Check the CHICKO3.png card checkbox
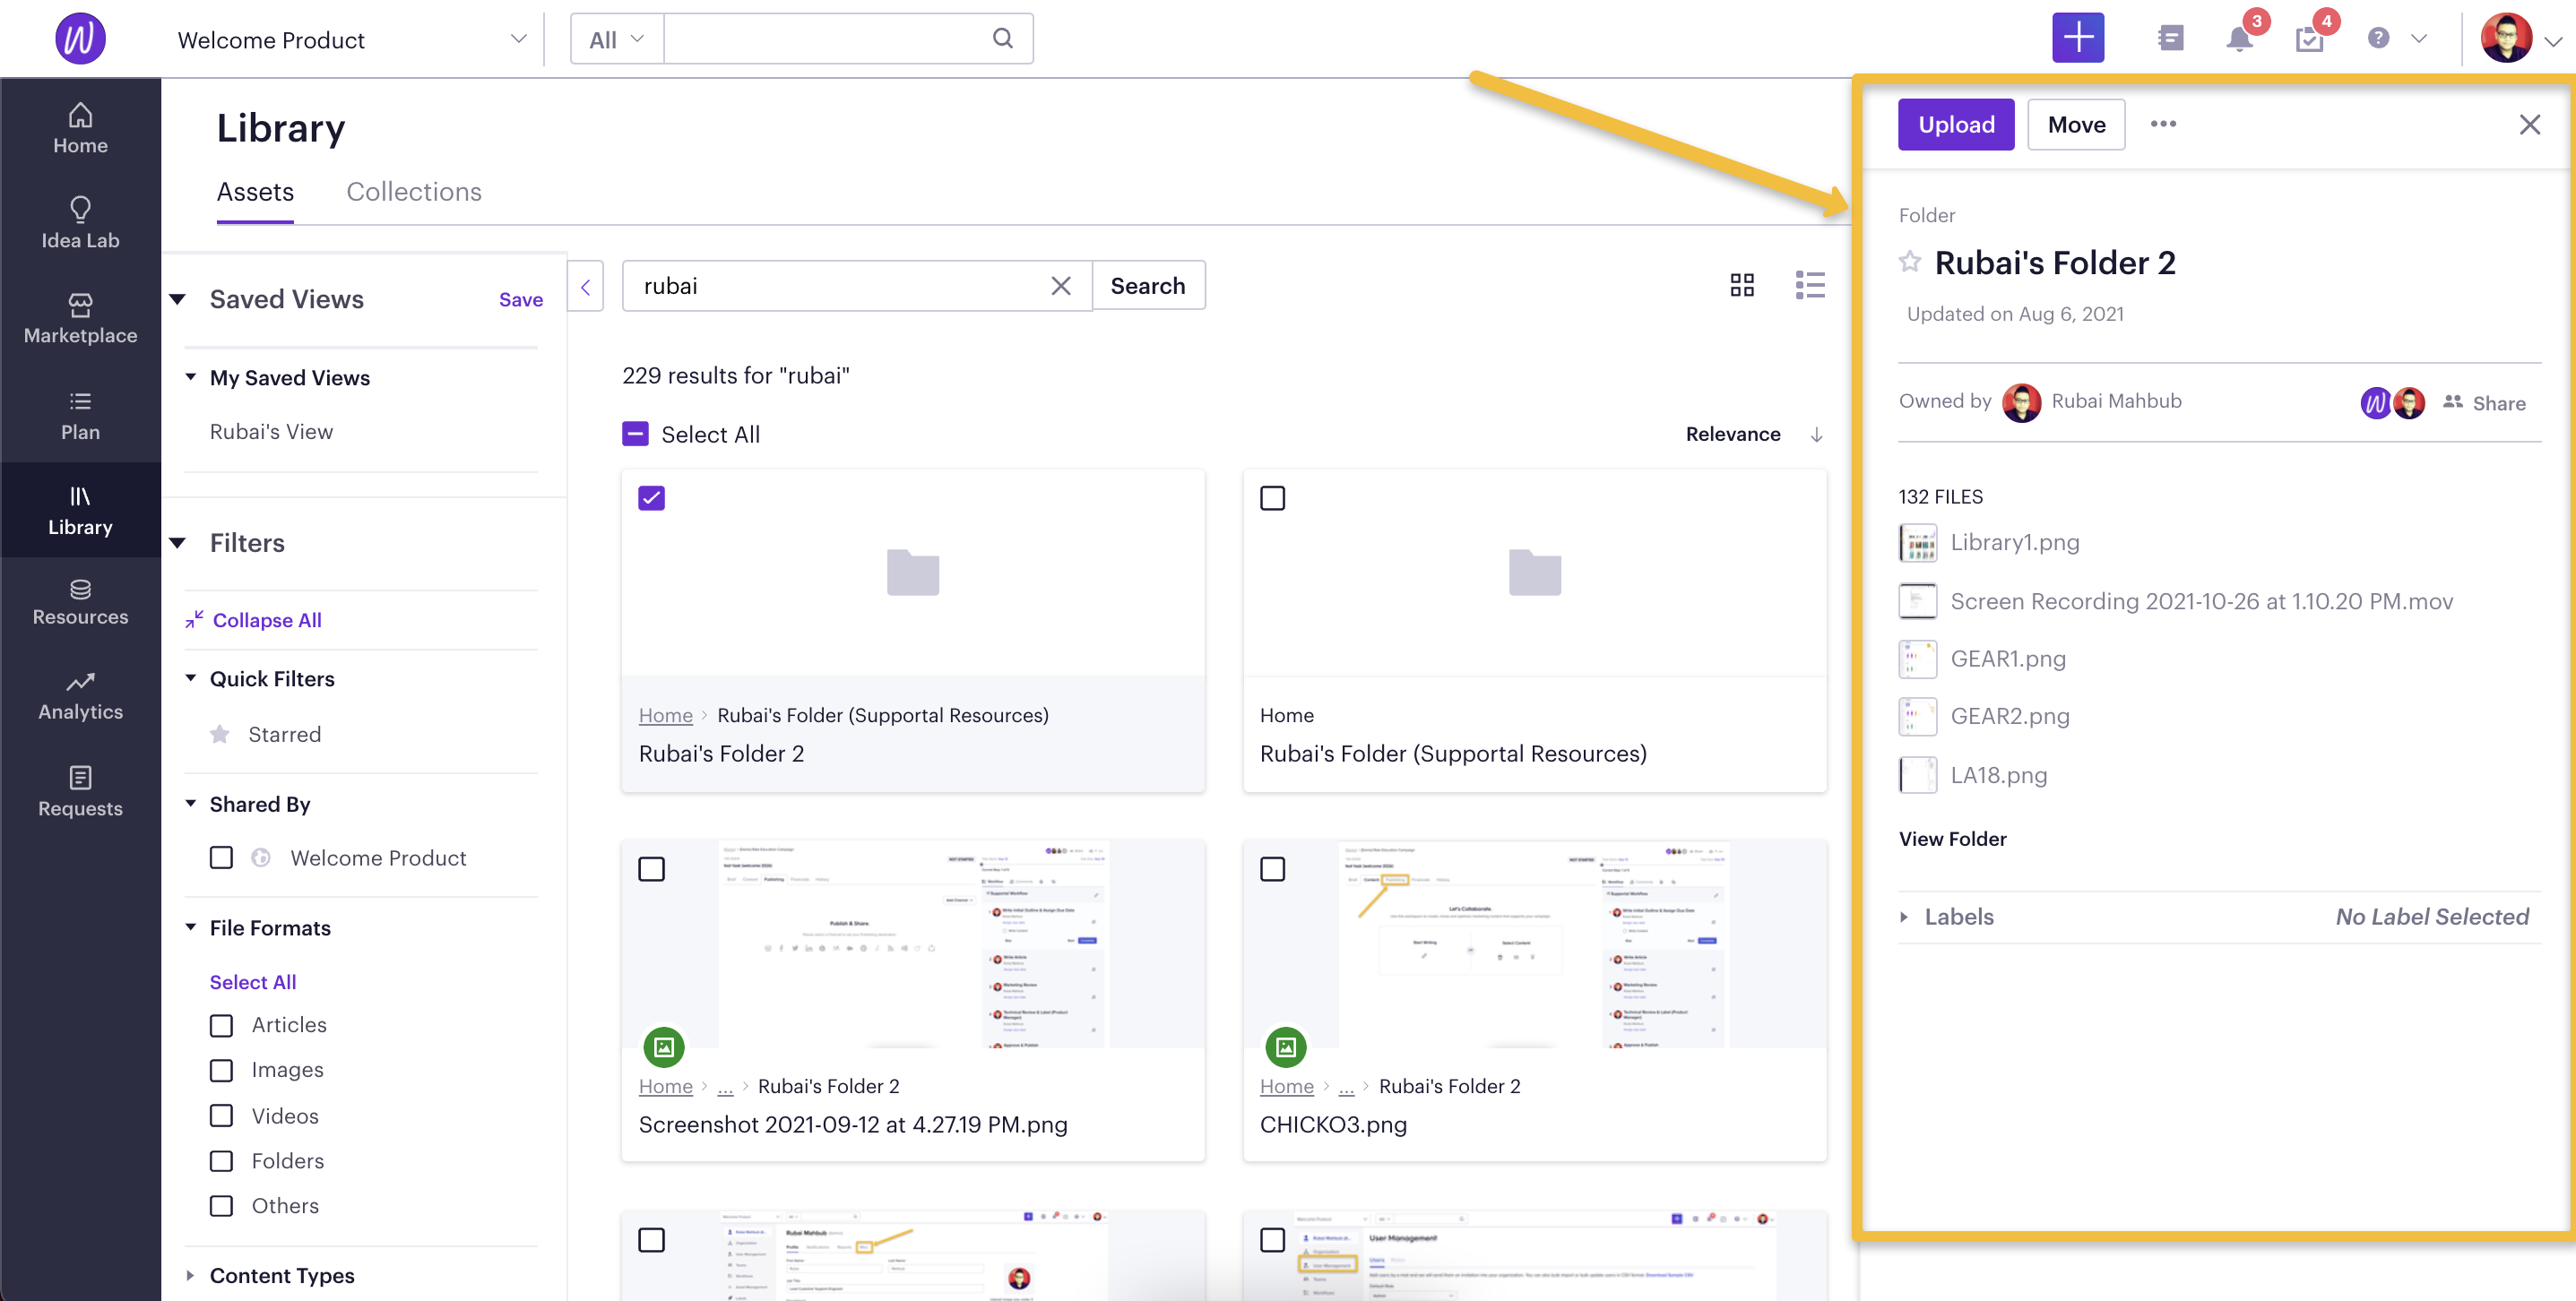Image resolution: width=2576 pixels, height=1301 pixels. [x=1272, y=869]
